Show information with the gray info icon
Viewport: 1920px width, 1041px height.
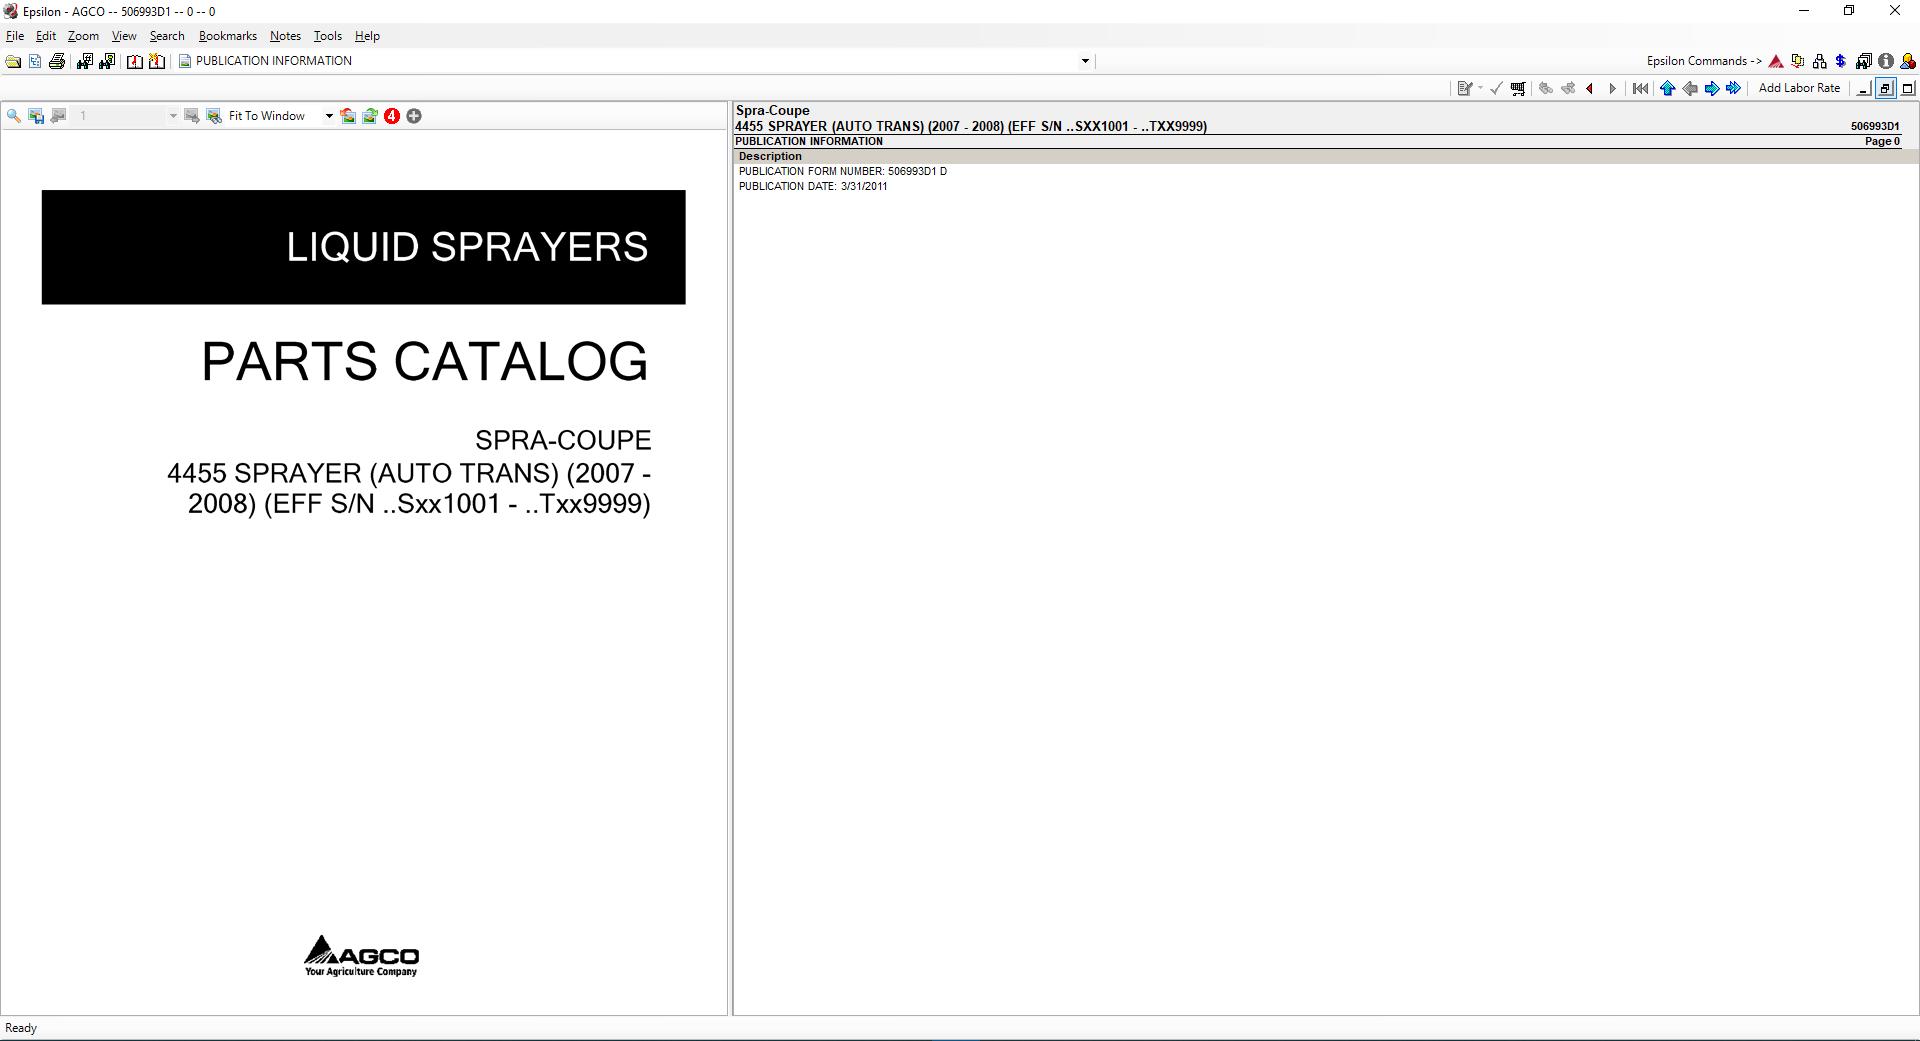pyautogui.click(x=1886, y=61)
